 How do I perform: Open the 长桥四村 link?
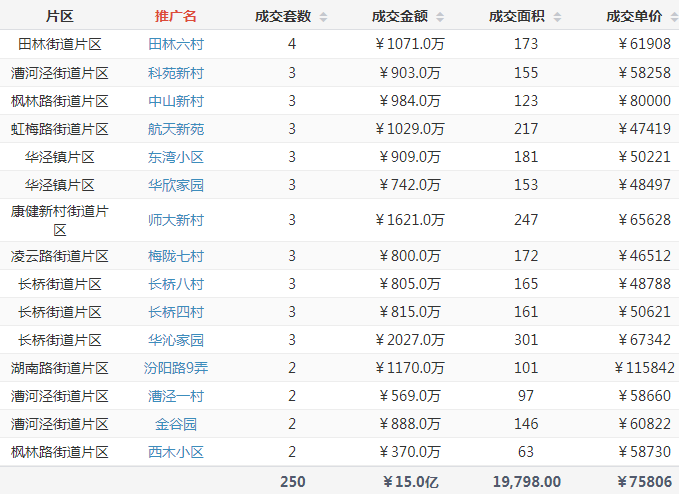point(176,312)
